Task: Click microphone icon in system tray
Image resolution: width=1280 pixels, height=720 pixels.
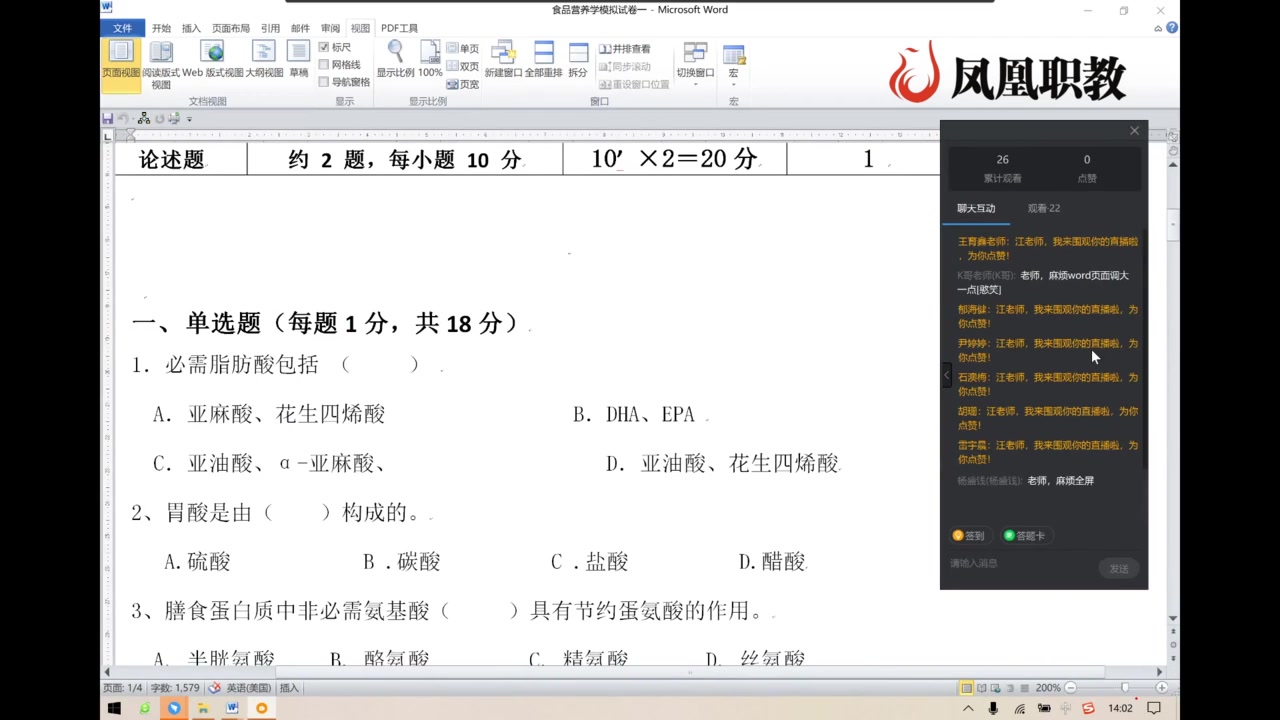Action: [993, 708]
